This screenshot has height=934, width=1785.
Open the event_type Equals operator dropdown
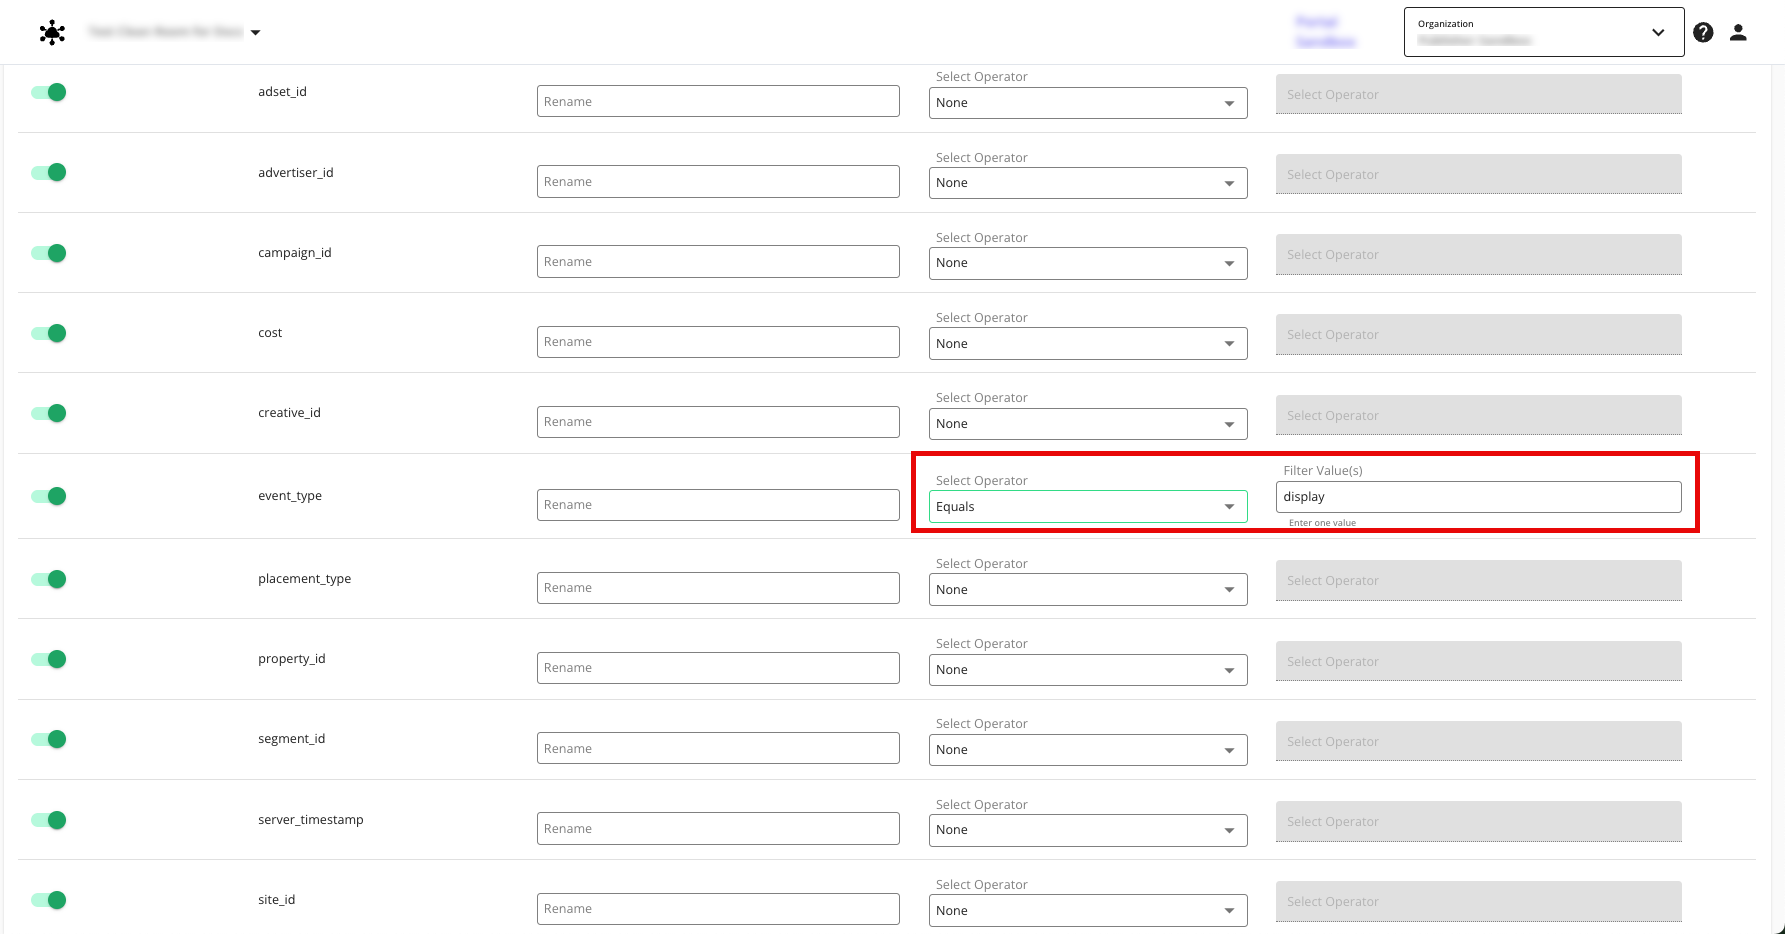coord(1087,507)
